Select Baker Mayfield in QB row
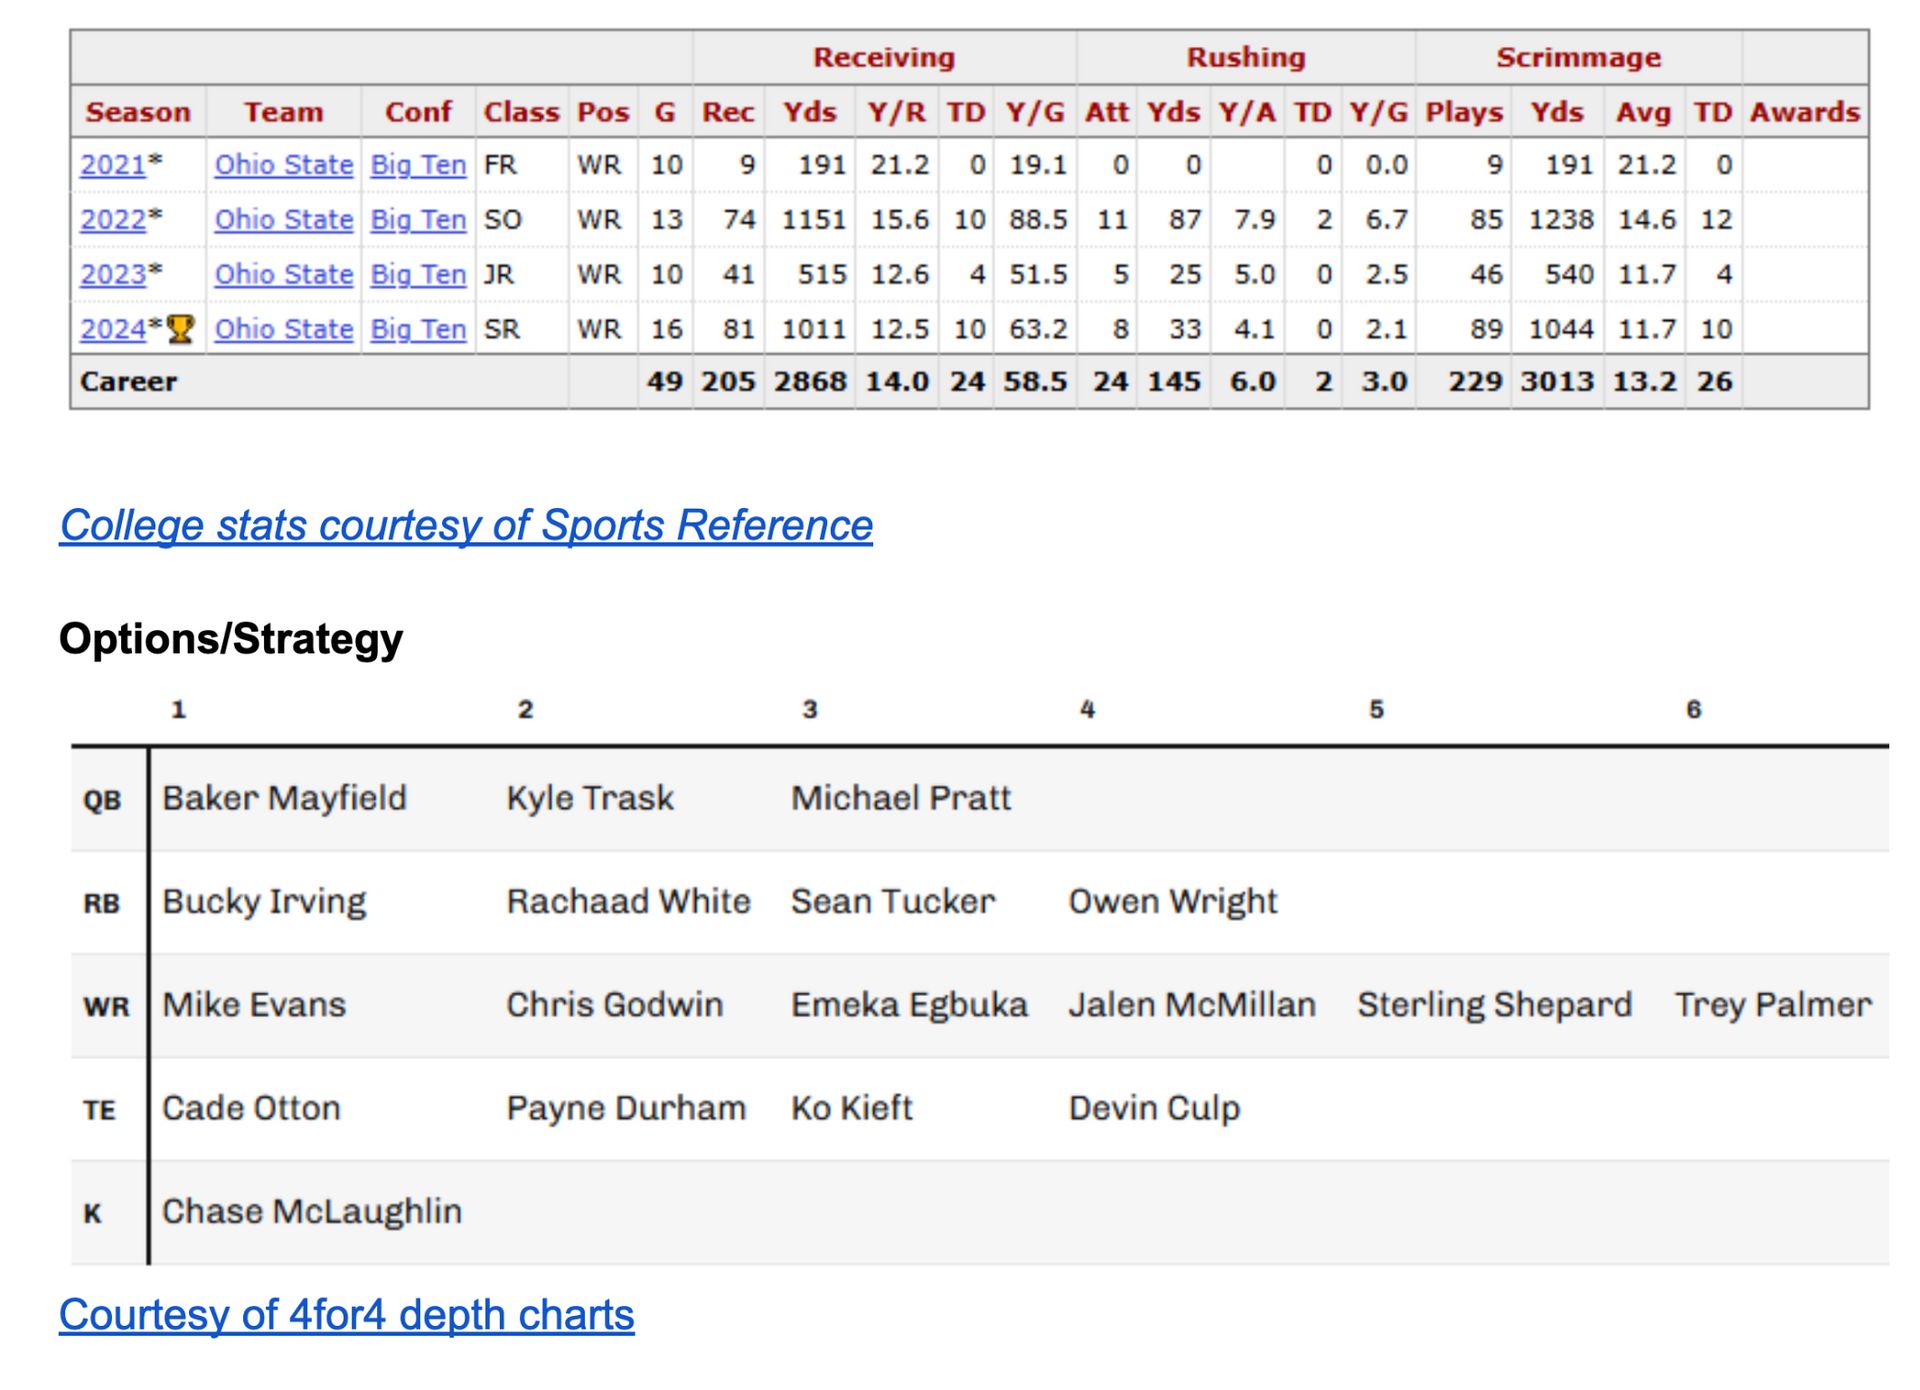Viewport: 1920px width, 1390px height. 285,798
